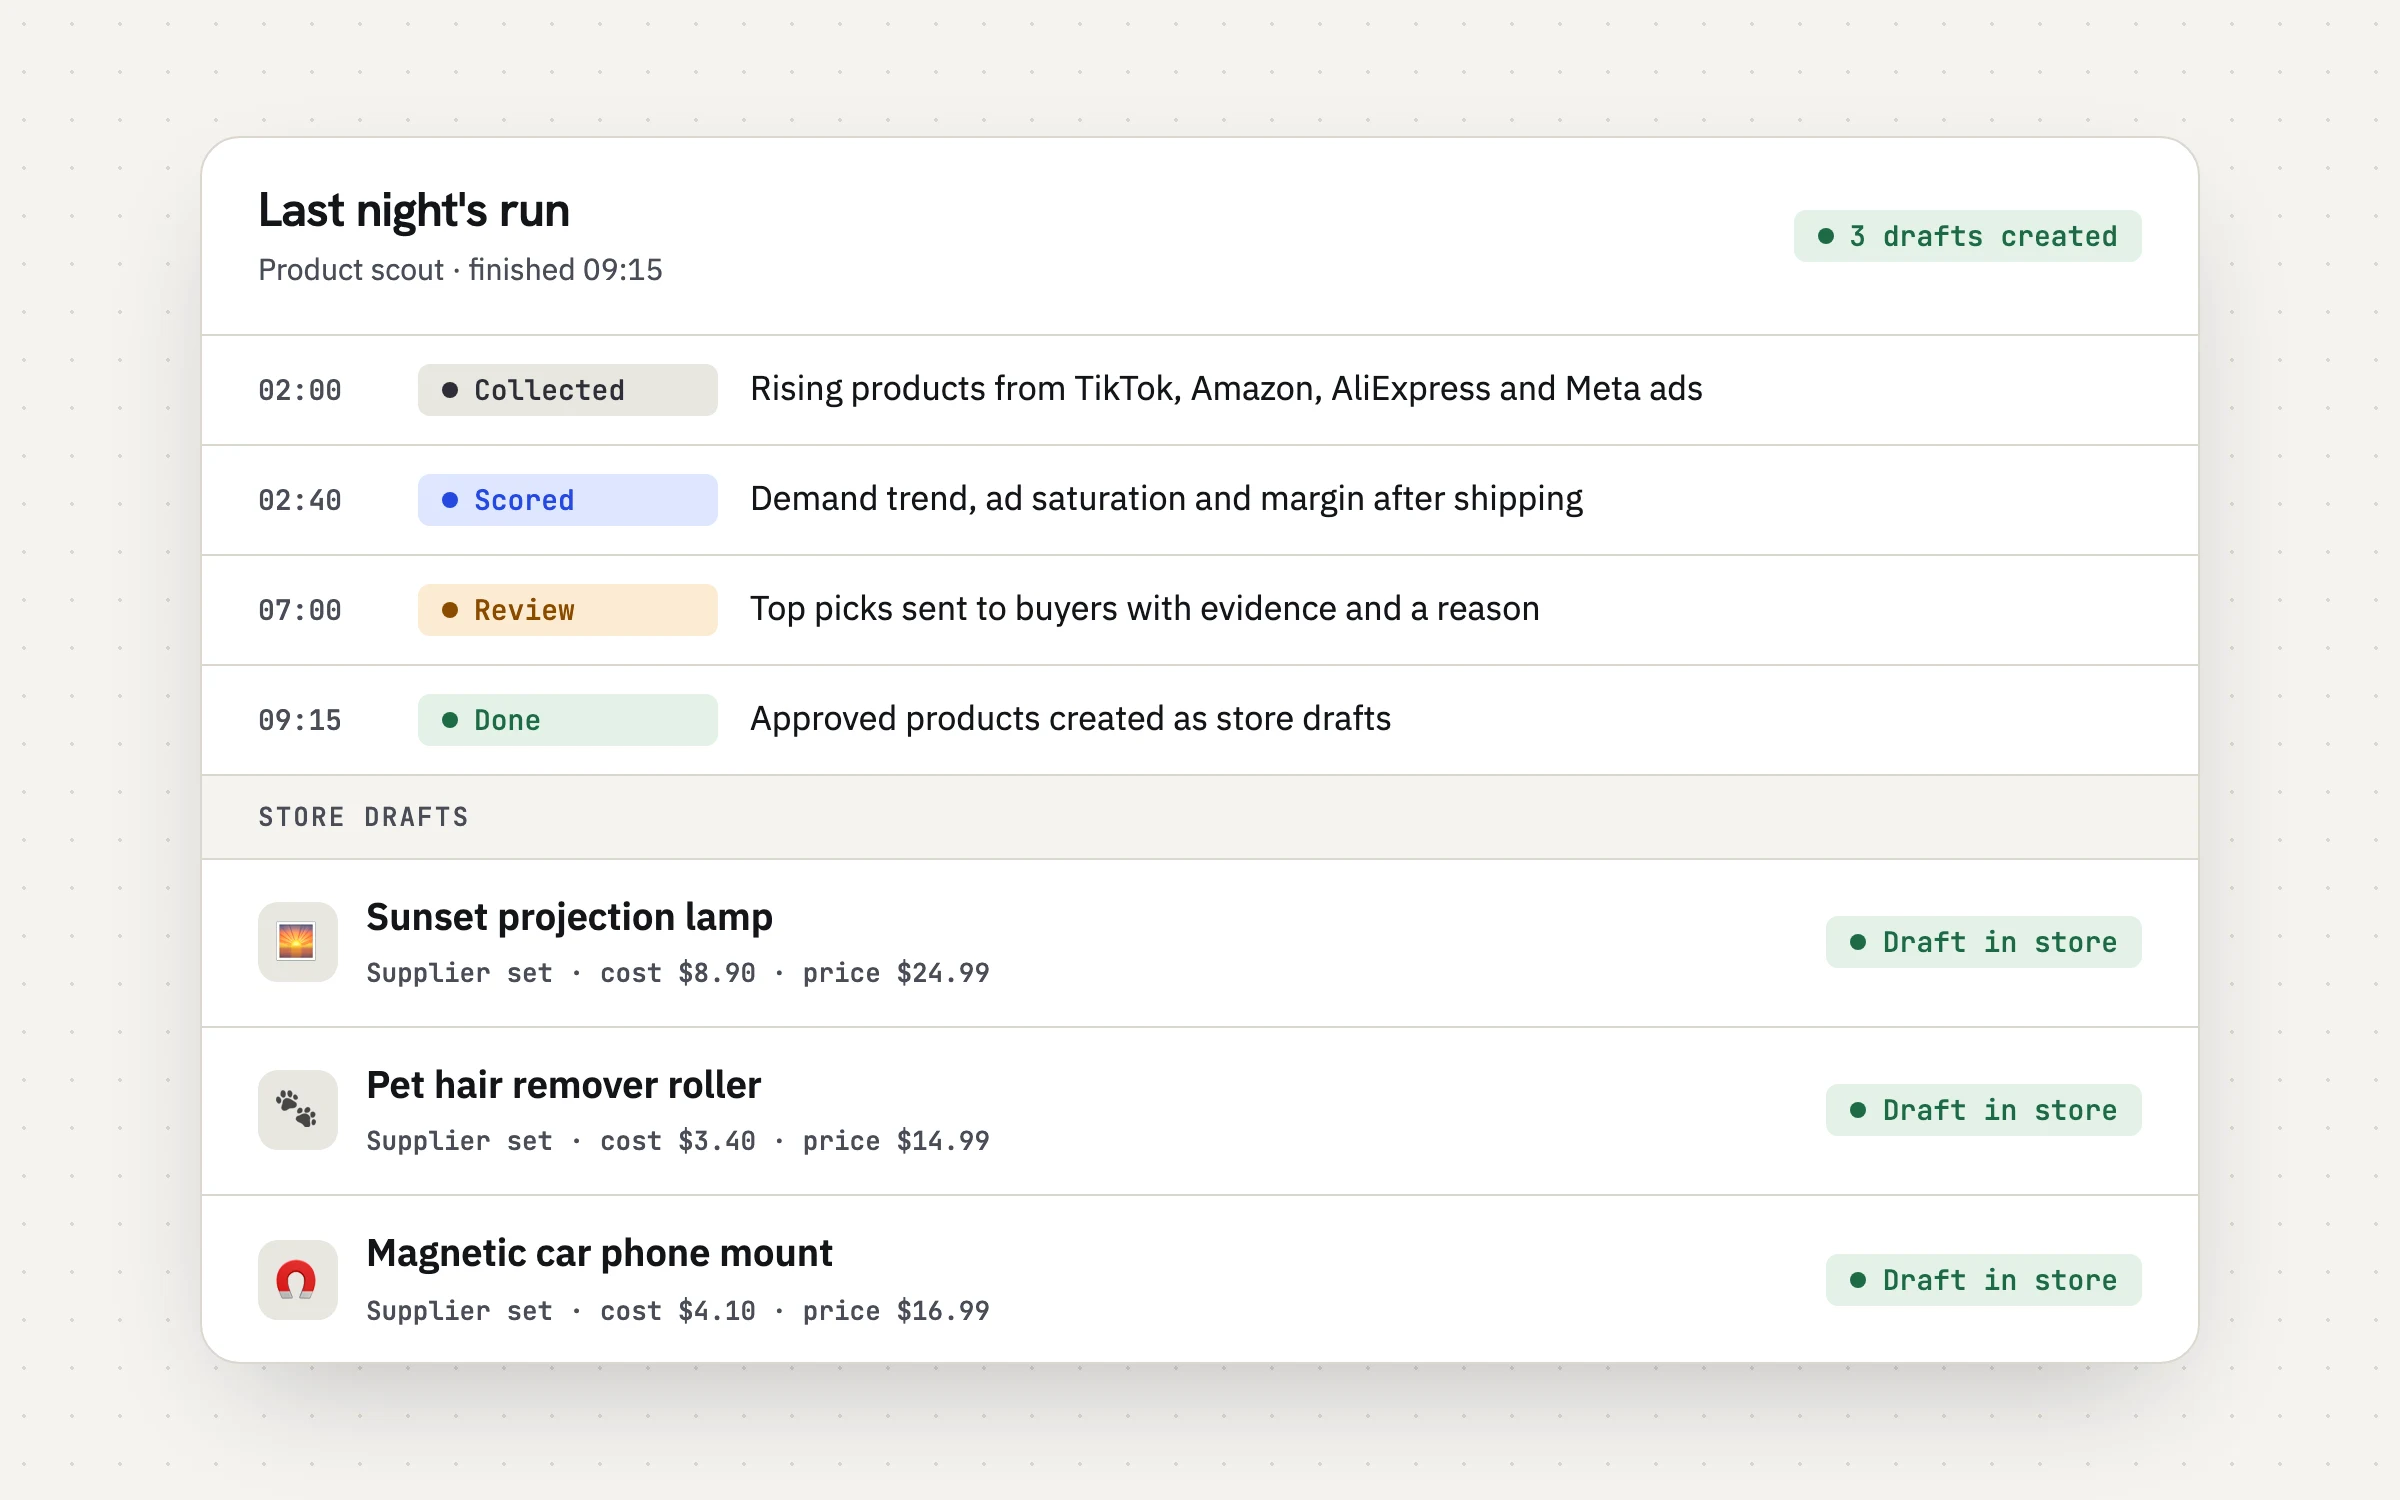Click the red magnet phone mount icon
This screenshot has width=2400, height=1500.
pyautogui.click(x=297, y=1280)
